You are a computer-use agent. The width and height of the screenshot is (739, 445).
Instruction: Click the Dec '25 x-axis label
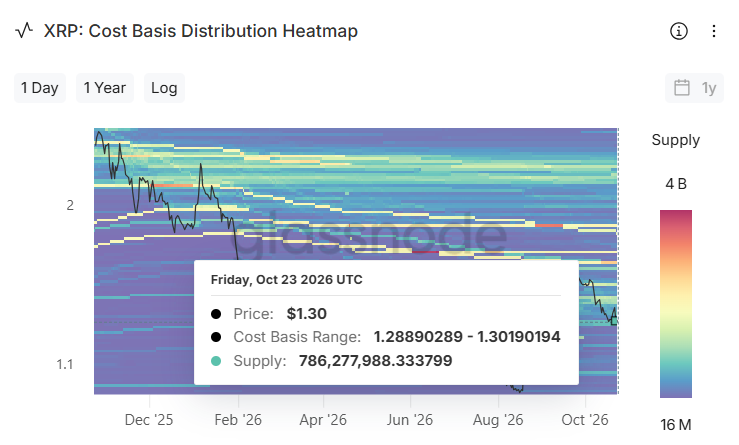149,420
